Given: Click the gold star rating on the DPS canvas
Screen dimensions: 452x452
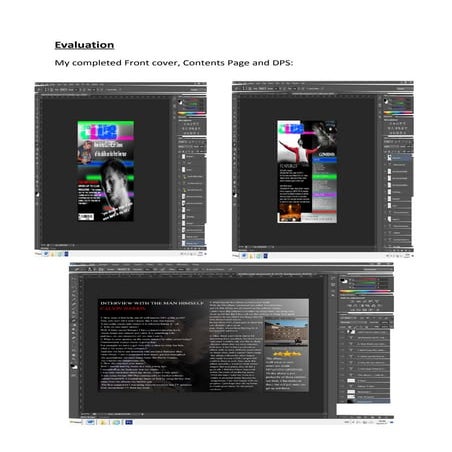Looking at the screenshot, I should tap(286, 354).
